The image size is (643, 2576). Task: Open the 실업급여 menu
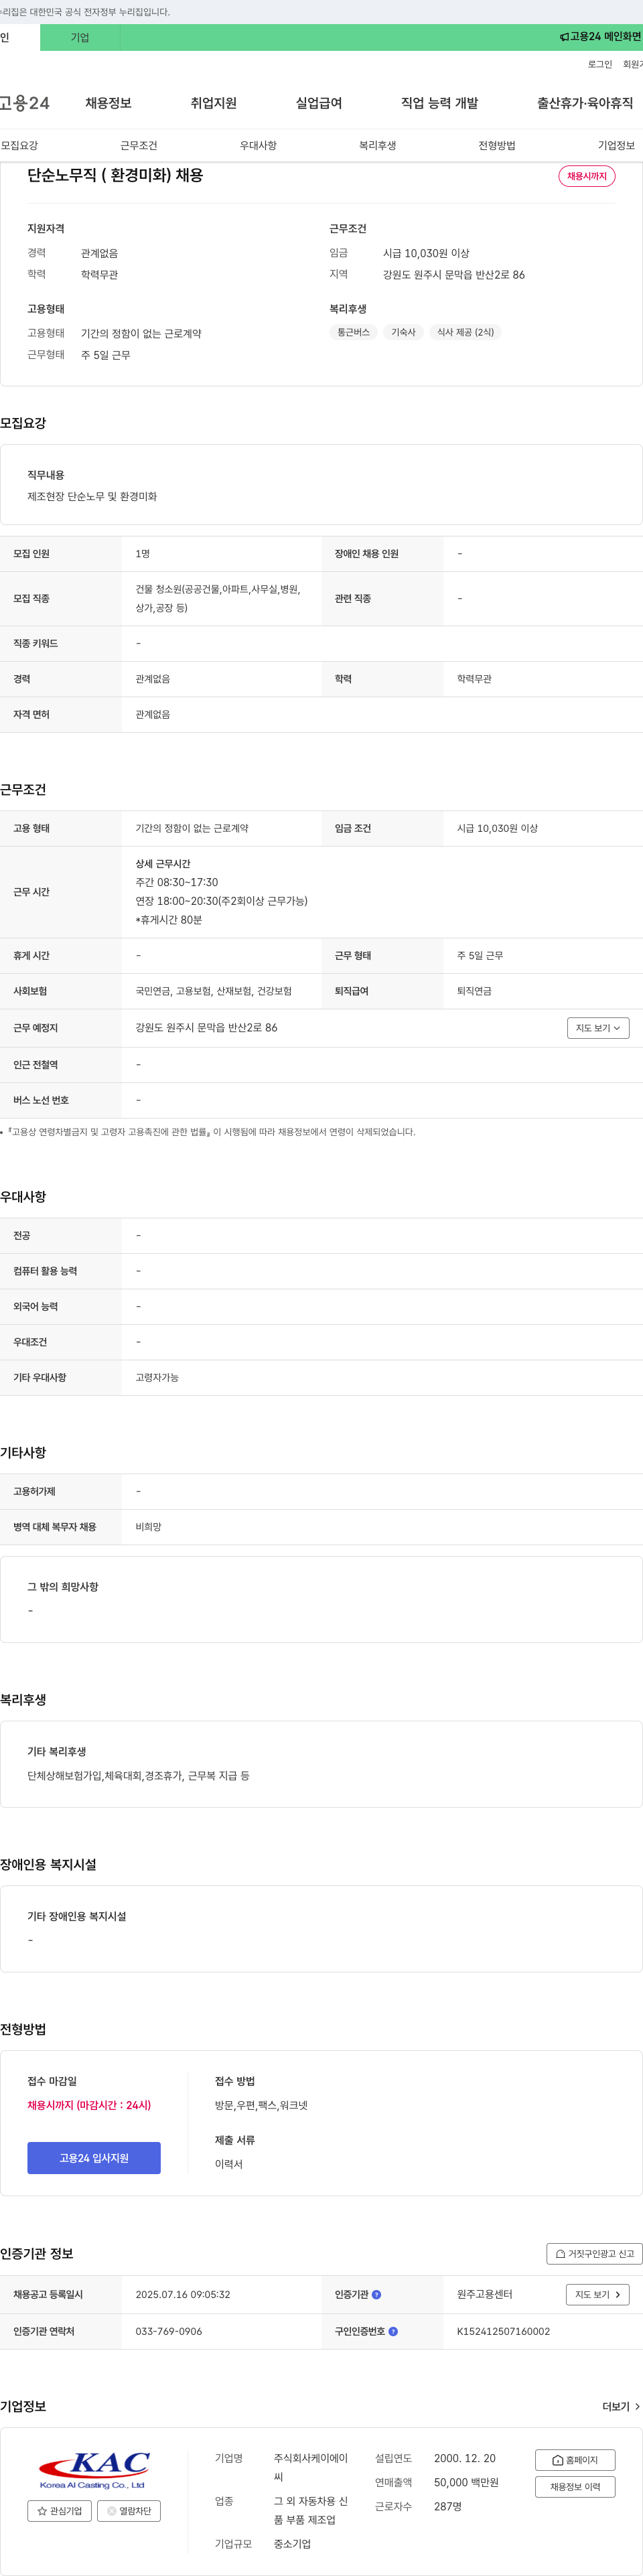tap(319, 103)
